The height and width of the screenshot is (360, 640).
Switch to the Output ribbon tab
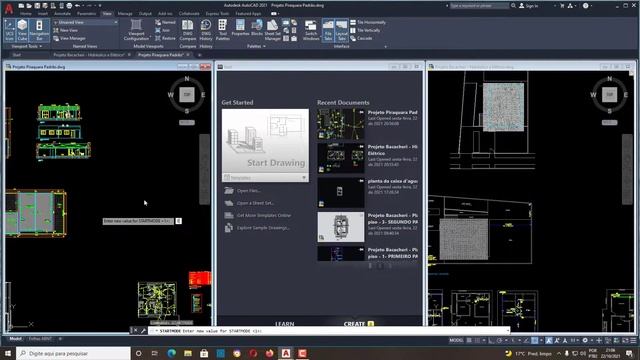[x=145, y=13]
